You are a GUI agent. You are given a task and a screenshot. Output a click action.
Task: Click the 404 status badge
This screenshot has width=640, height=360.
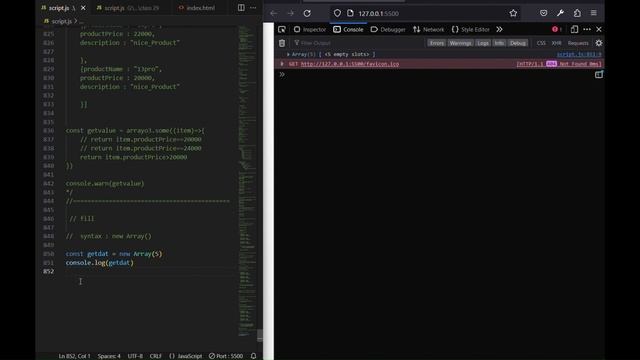(551, 64)
